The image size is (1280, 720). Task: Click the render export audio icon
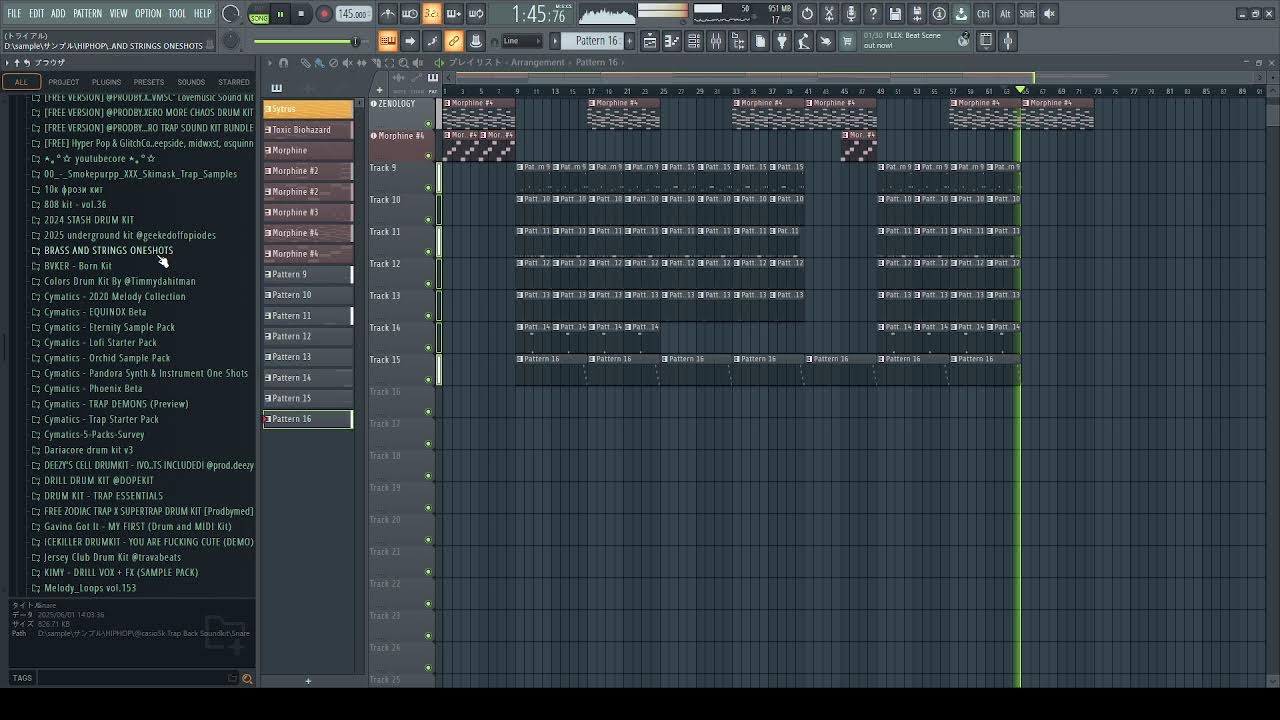tap(917, 14)
